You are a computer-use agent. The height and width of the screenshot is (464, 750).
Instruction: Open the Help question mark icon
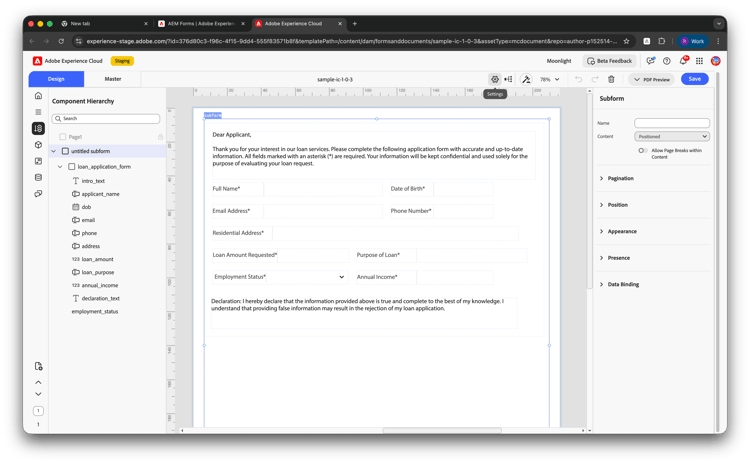[x=667, y=61]
